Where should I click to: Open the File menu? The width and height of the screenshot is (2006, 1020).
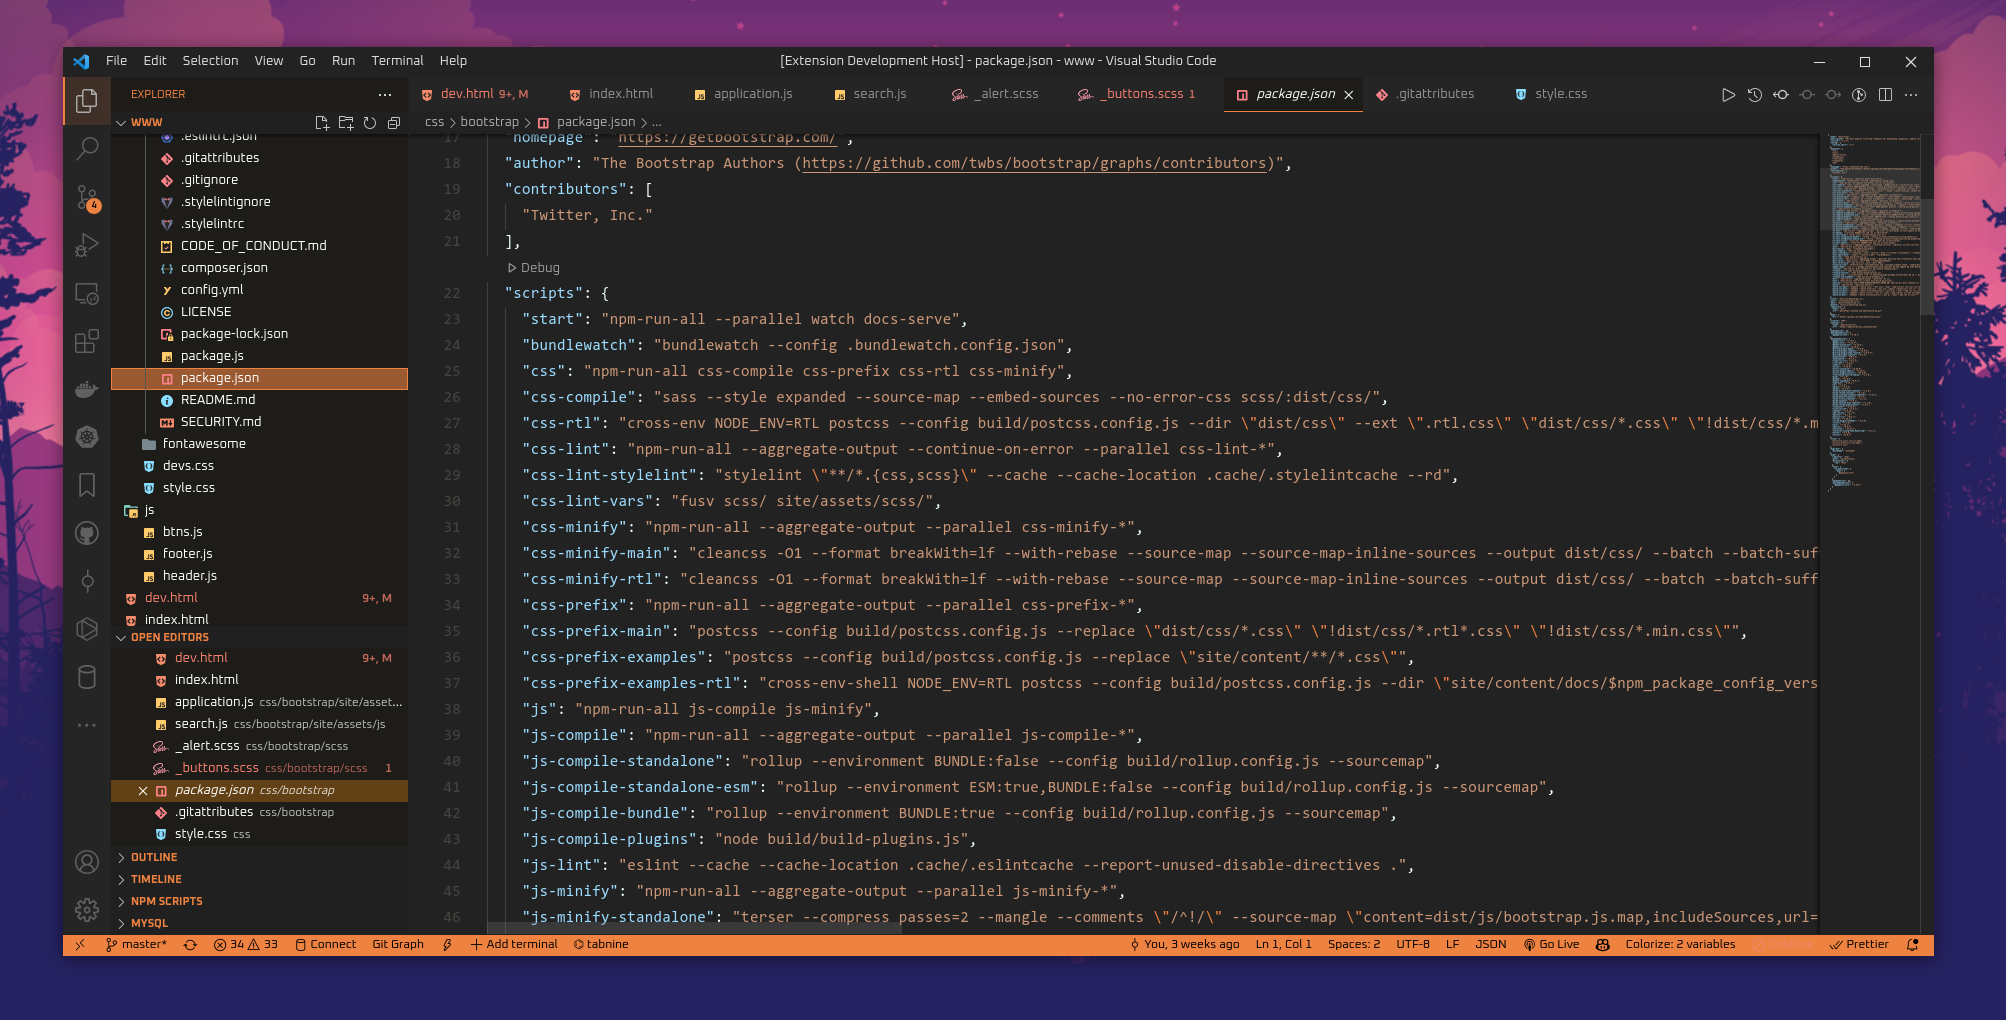click(117, 61)
